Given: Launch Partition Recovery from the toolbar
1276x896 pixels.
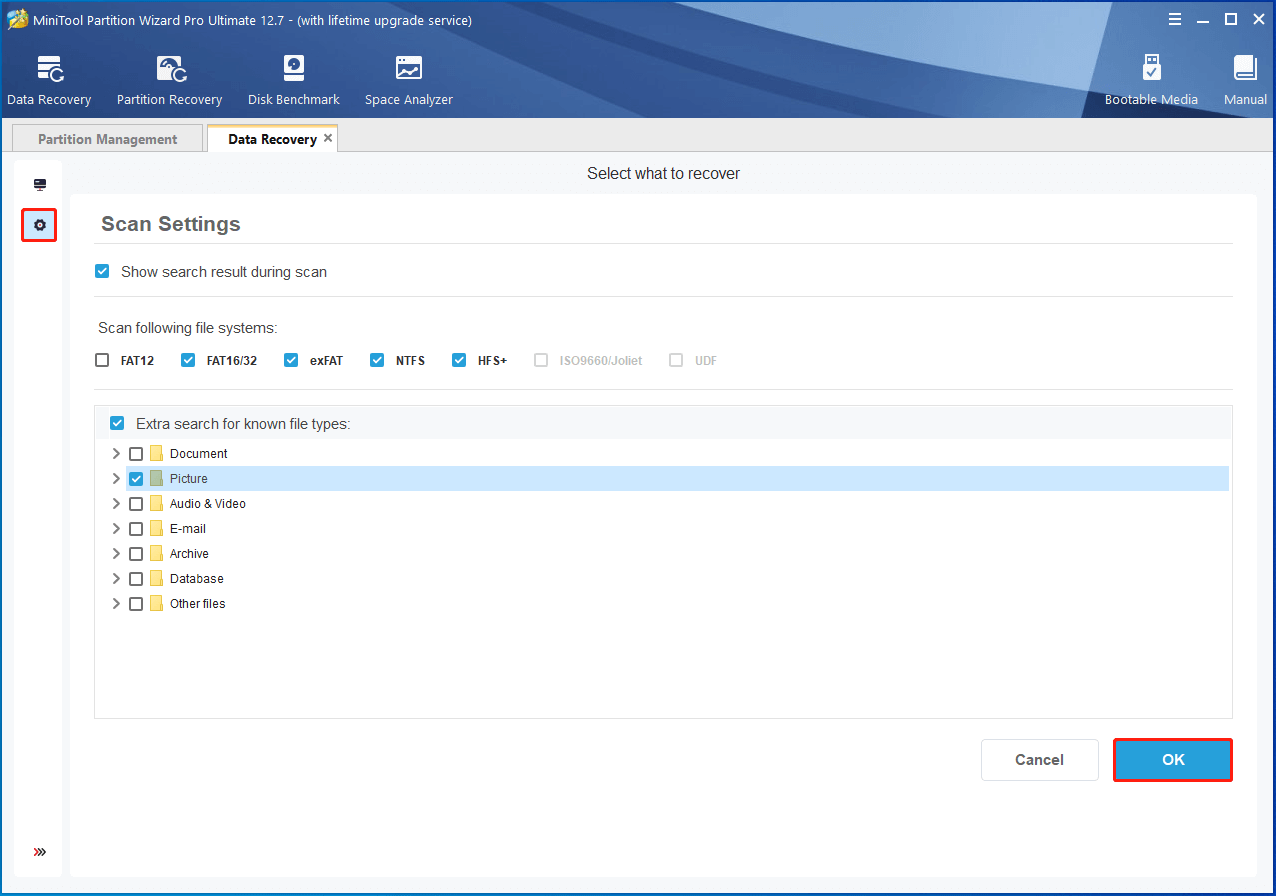Looking at the screenshot, I should click(169, 81).
